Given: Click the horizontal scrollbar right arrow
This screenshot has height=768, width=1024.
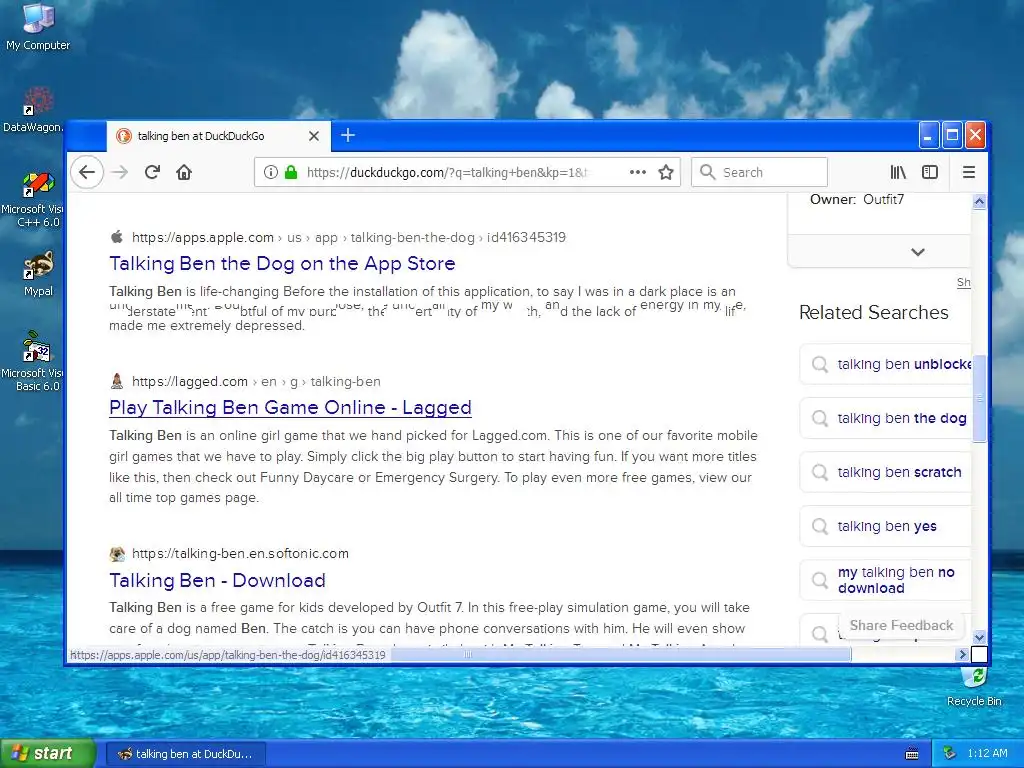Looking at the screenshot, I should (962, 654).
